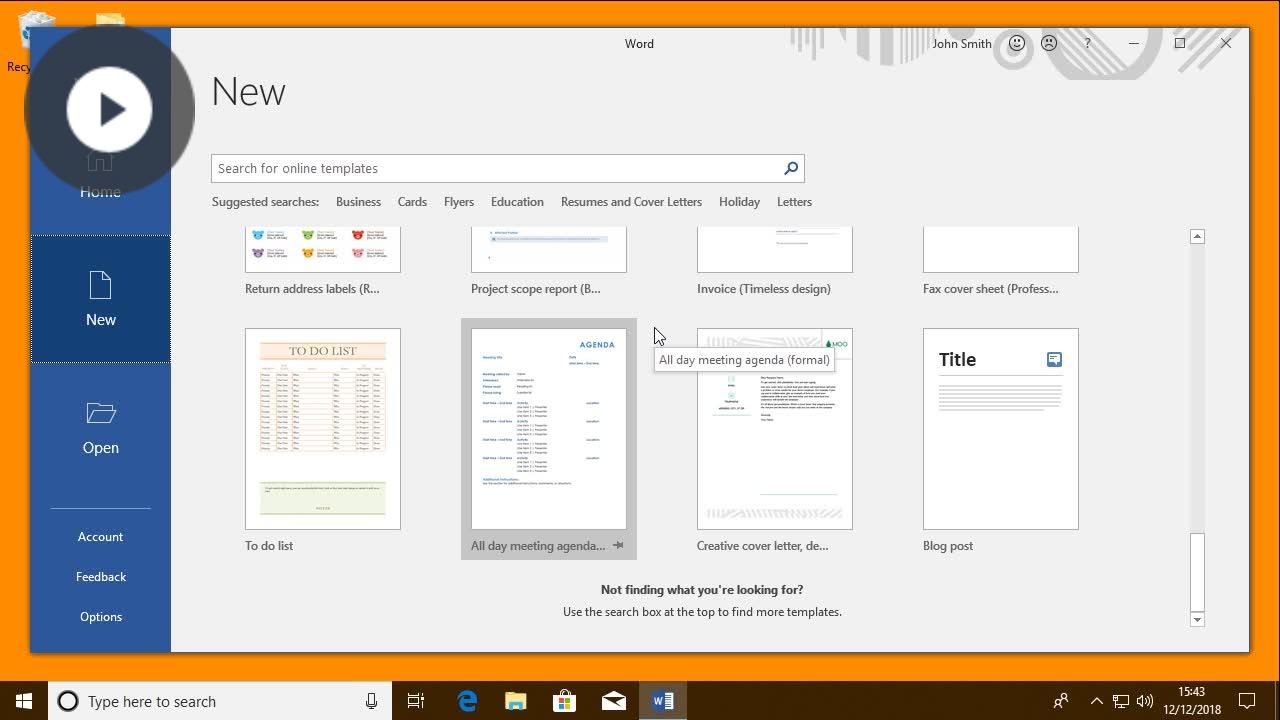Click the Word icon on the taskbar
The height and width of the screenshot is (720, 1280).
point(663,700)
